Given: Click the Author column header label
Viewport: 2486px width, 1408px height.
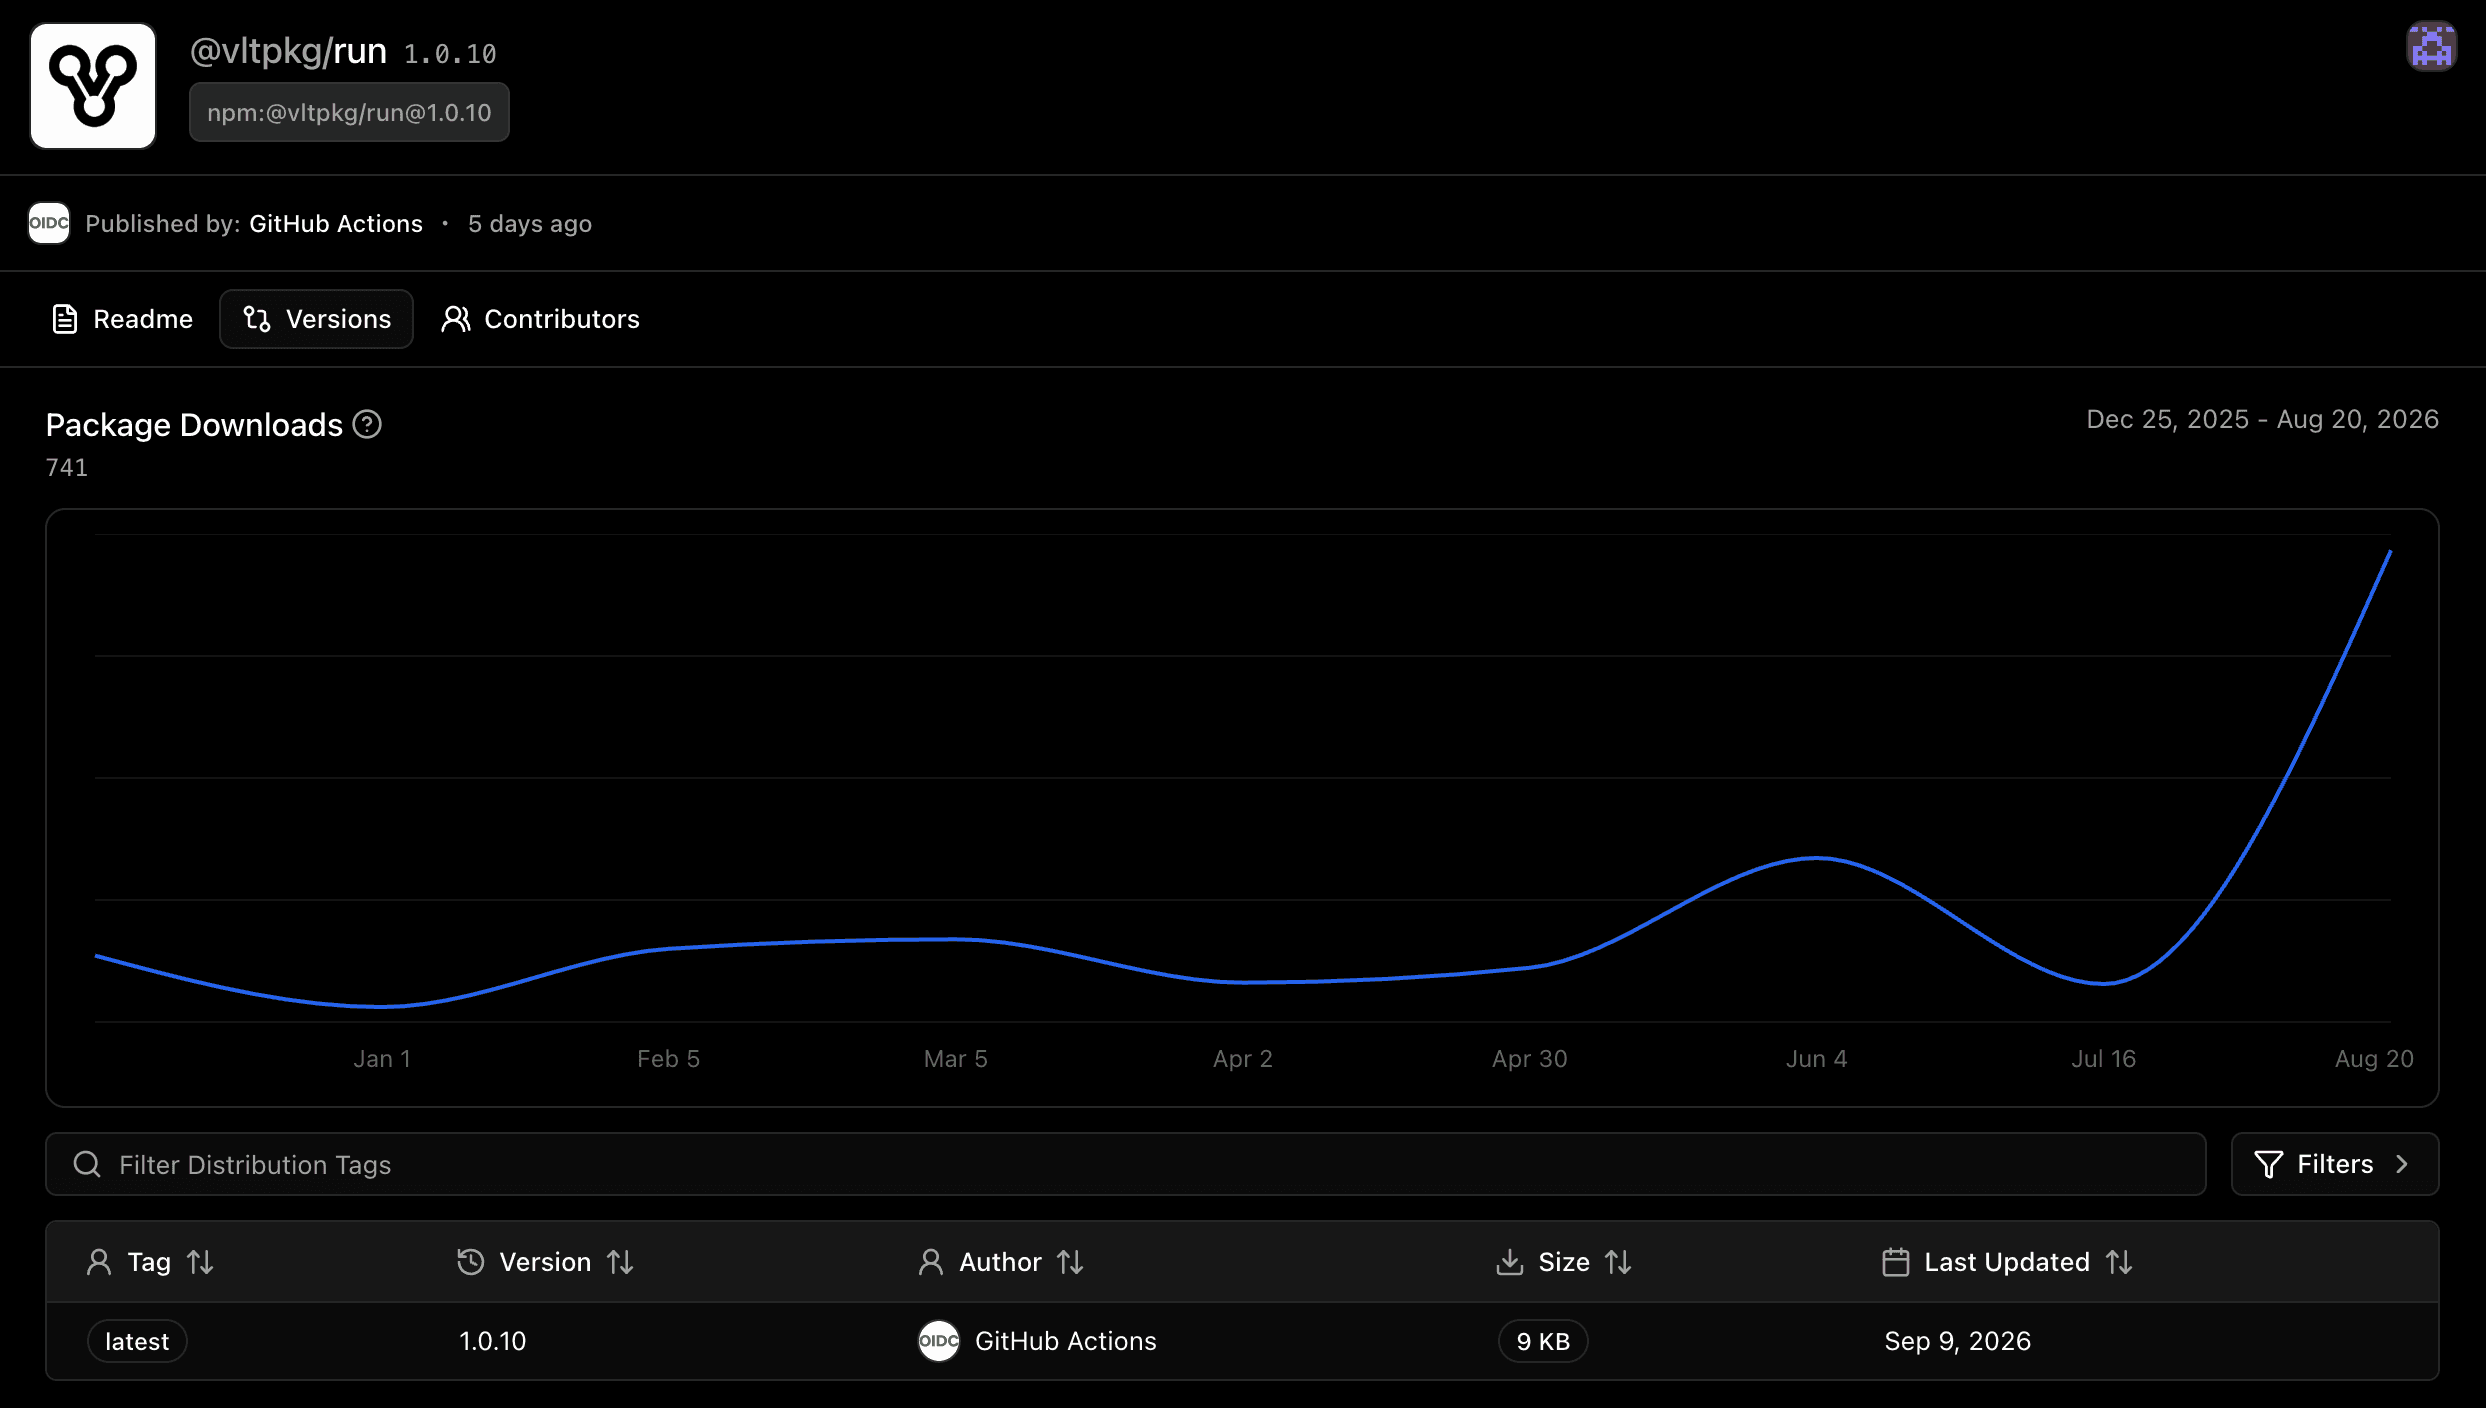Looking at the screenshot, I should 1000,1262.
